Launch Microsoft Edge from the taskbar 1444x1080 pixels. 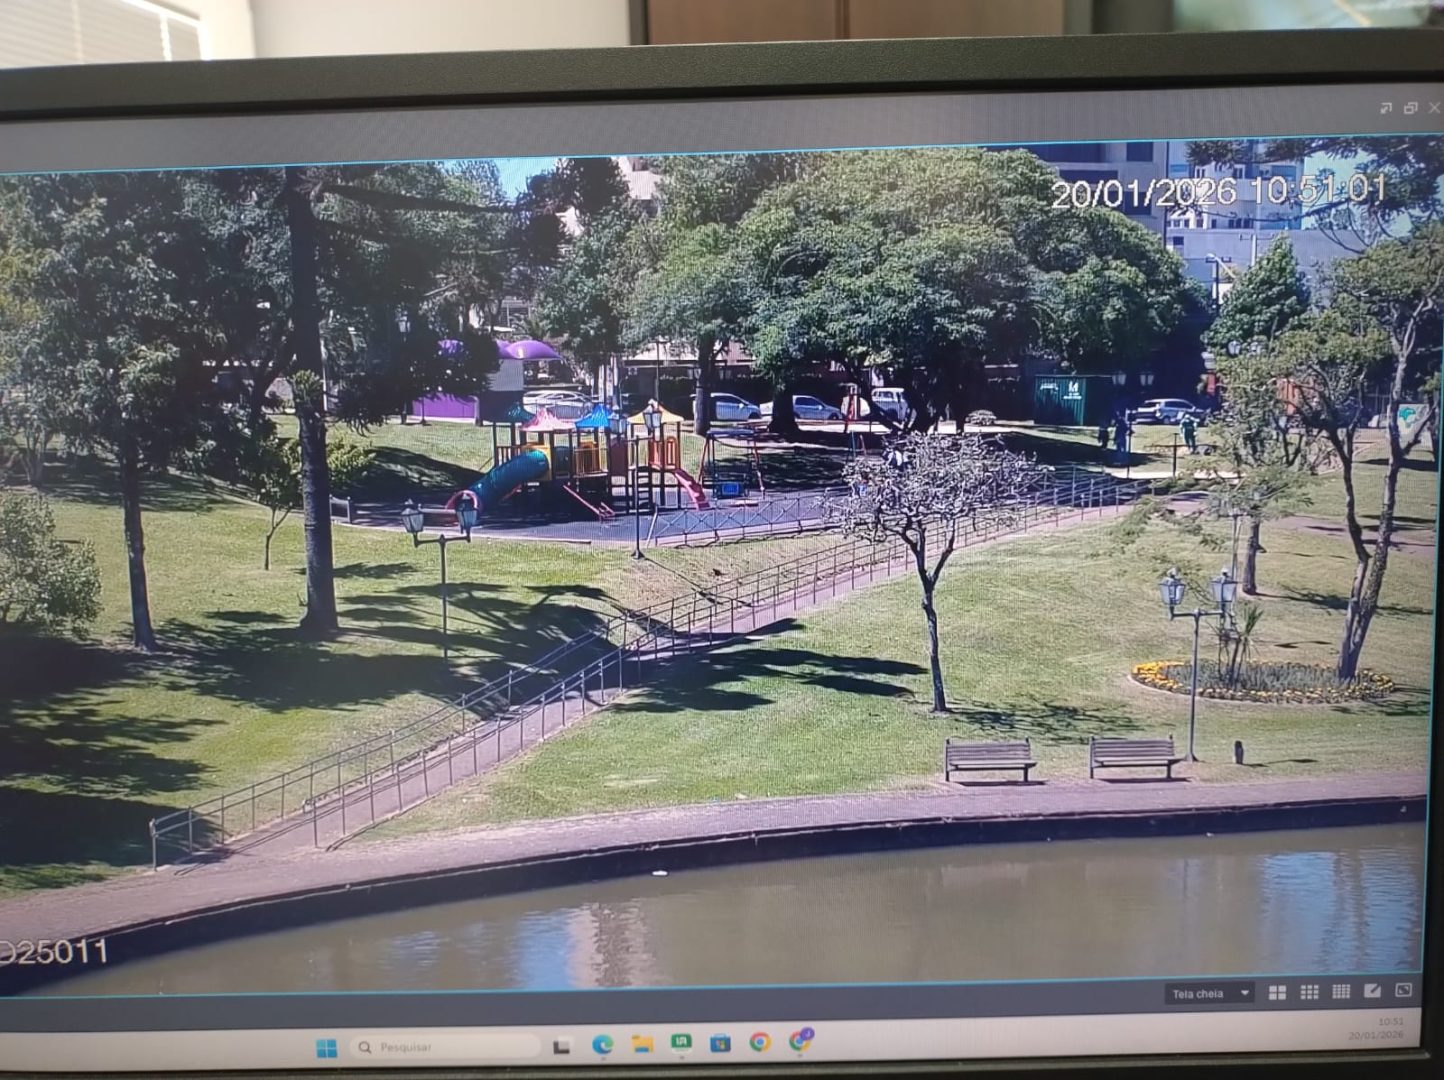click(x=602, y=1045)
